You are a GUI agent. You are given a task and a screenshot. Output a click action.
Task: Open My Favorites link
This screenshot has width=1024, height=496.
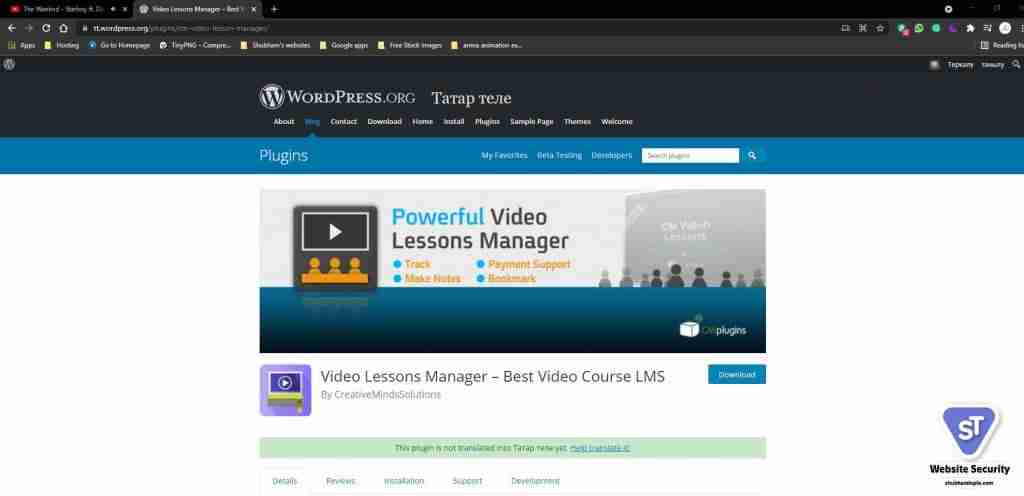pos(504,156)
